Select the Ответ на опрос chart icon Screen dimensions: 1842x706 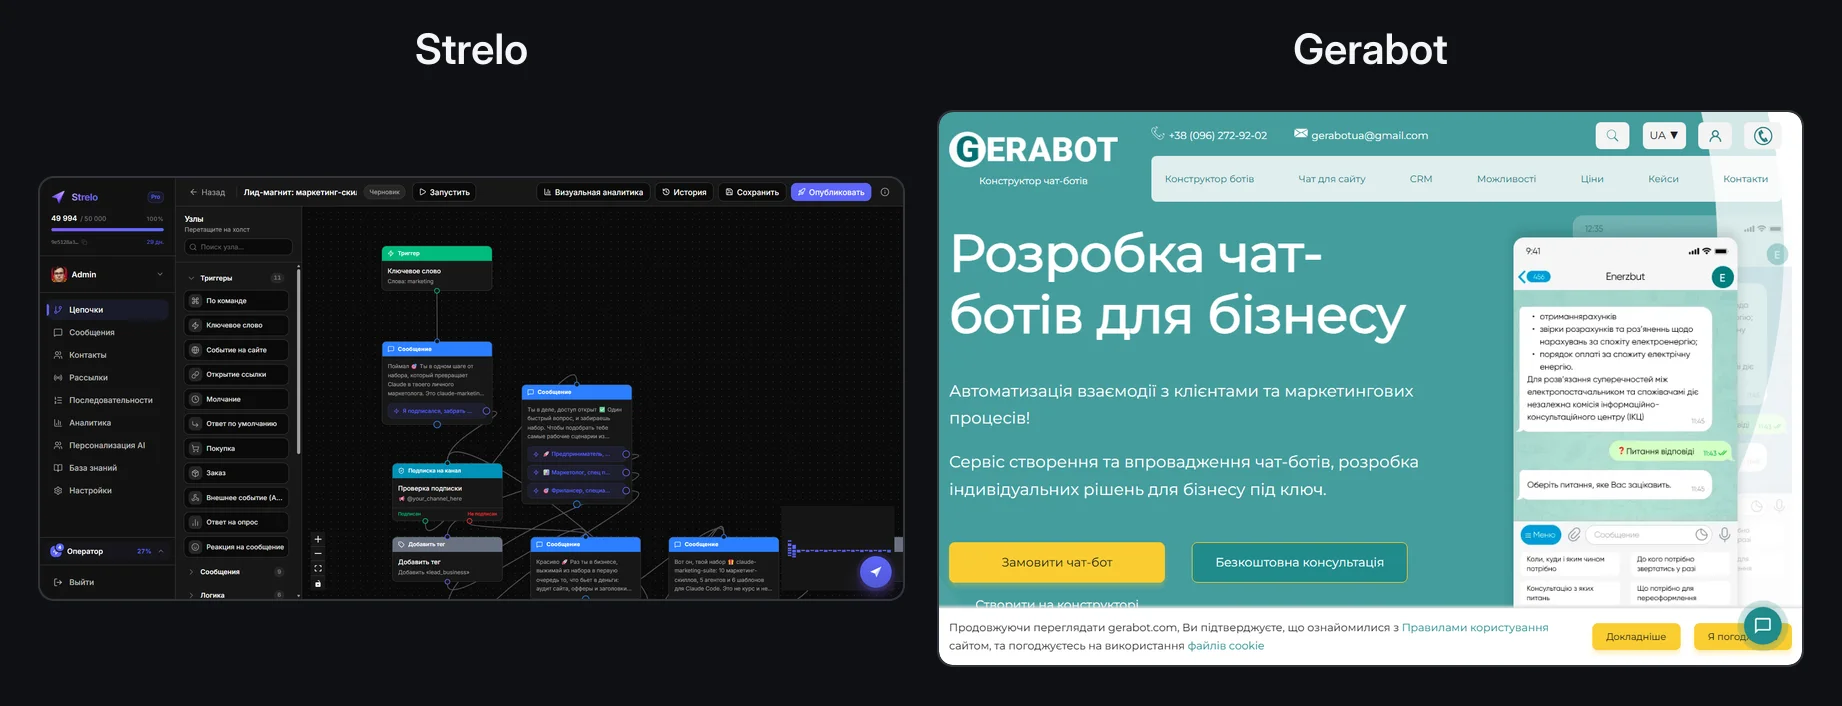coord(195,522)
